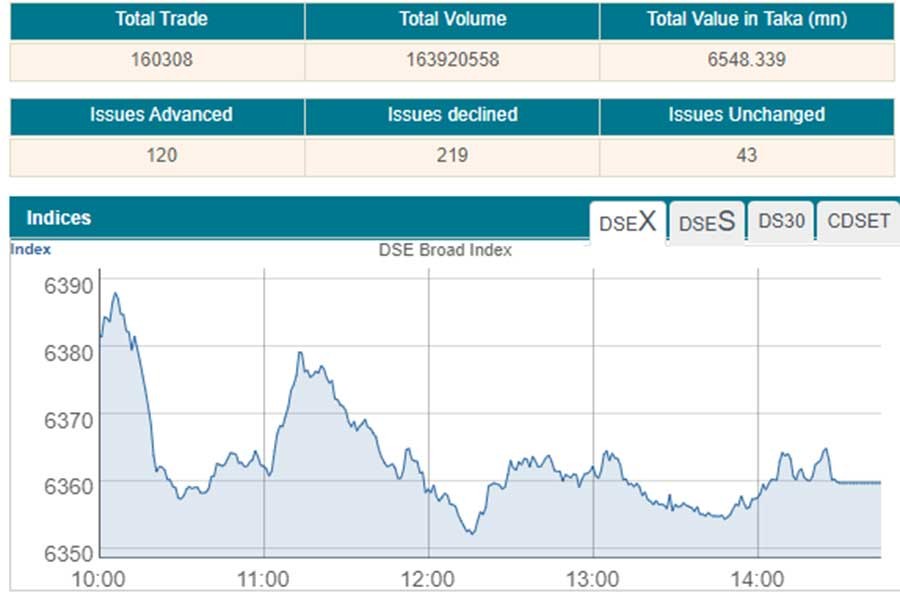Click the 6390 value on the y-axis
The height and width of the screenshot is (600, 900).
point(68,286)
